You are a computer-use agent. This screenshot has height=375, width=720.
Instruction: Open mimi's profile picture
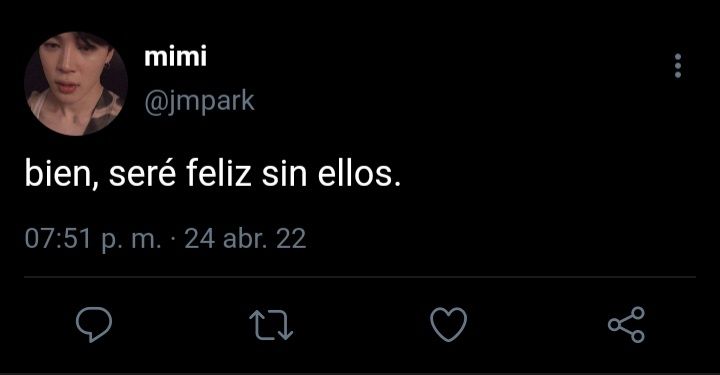point(76,84)
